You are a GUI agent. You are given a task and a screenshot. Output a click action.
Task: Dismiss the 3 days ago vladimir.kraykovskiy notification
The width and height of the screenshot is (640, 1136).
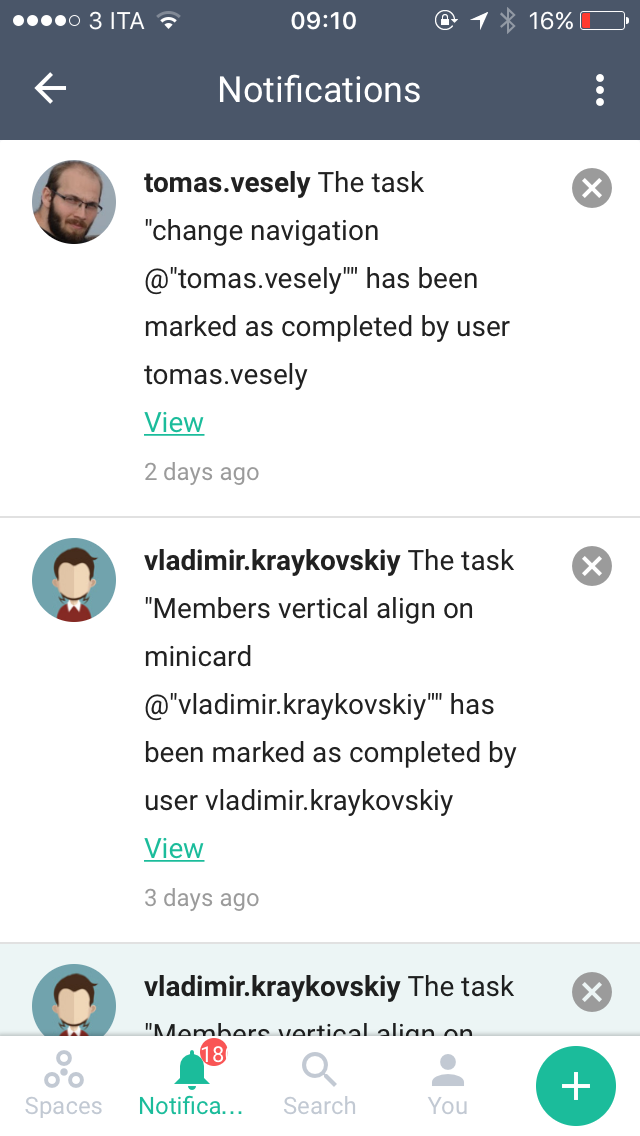pyautogui.click(x=591, y=566)
